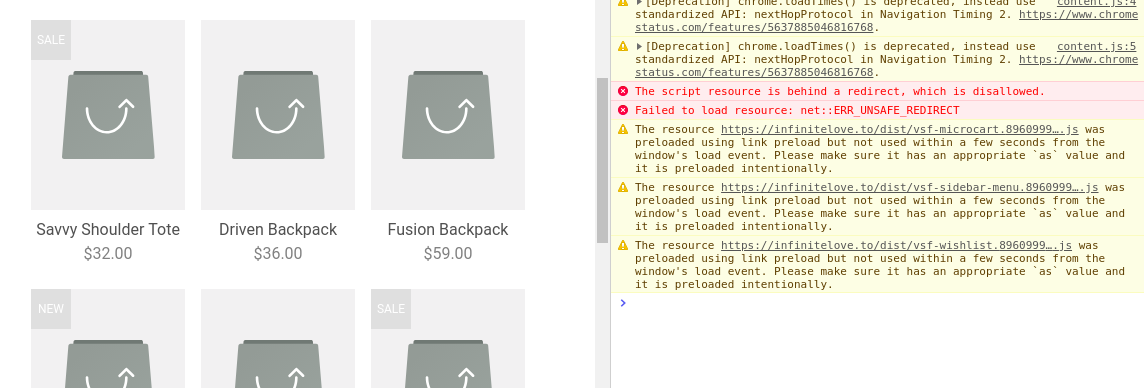This screenshot has height=388, width=1144.
Task: Click warning icon beside vsf-microcart message
Action: [622, 129]
